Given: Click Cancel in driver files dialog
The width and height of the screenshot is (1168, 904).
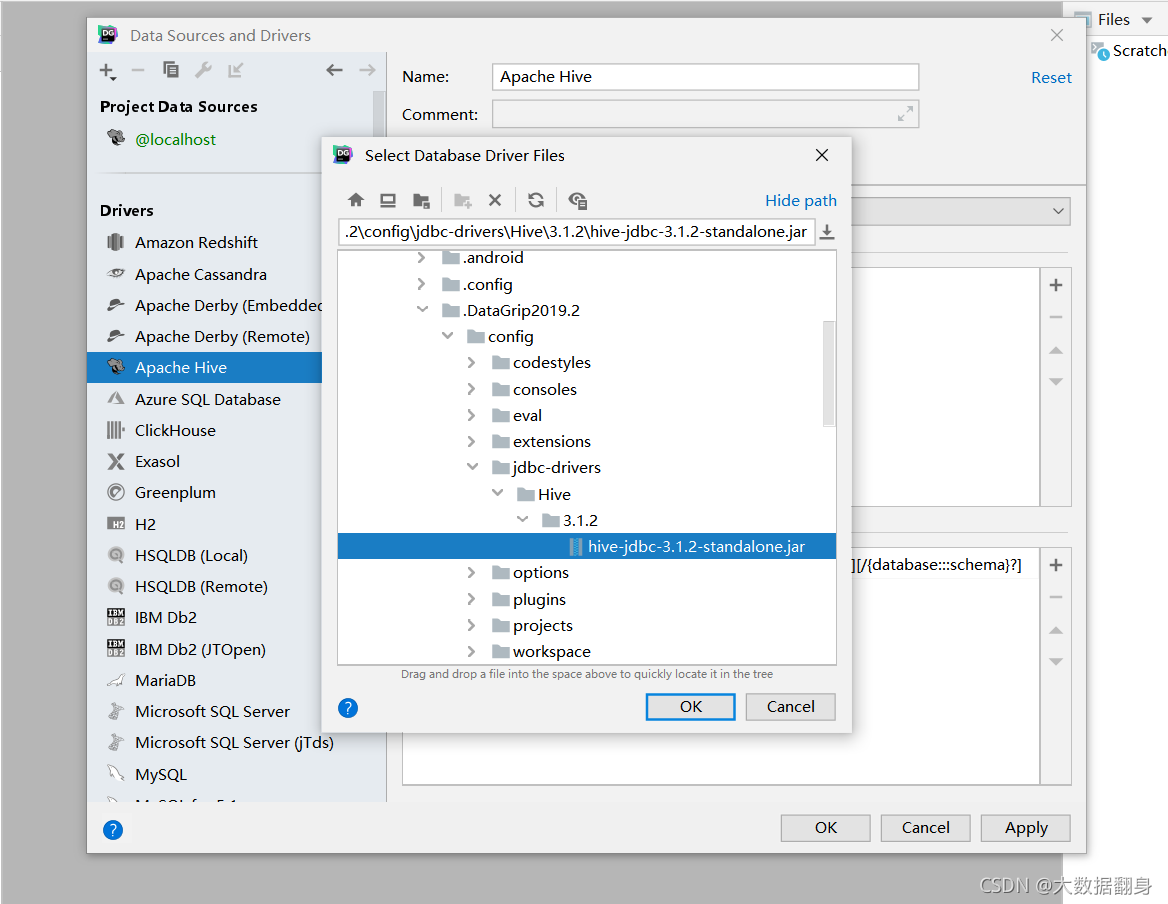Looking at the screenshot, I should pos(790,707).
